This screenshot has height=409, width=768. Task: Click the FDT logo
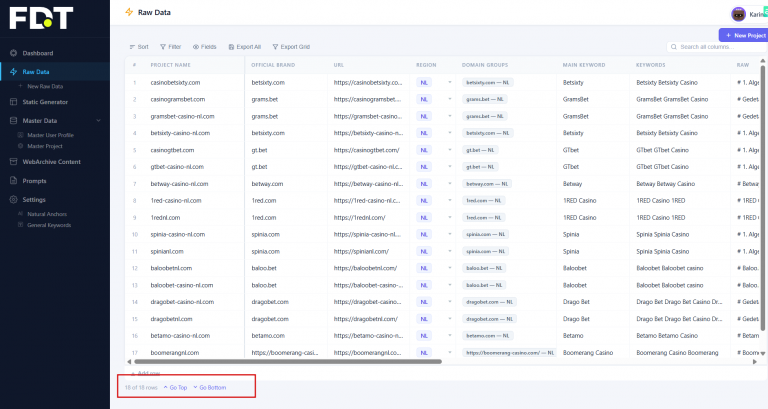pos(41,18)
